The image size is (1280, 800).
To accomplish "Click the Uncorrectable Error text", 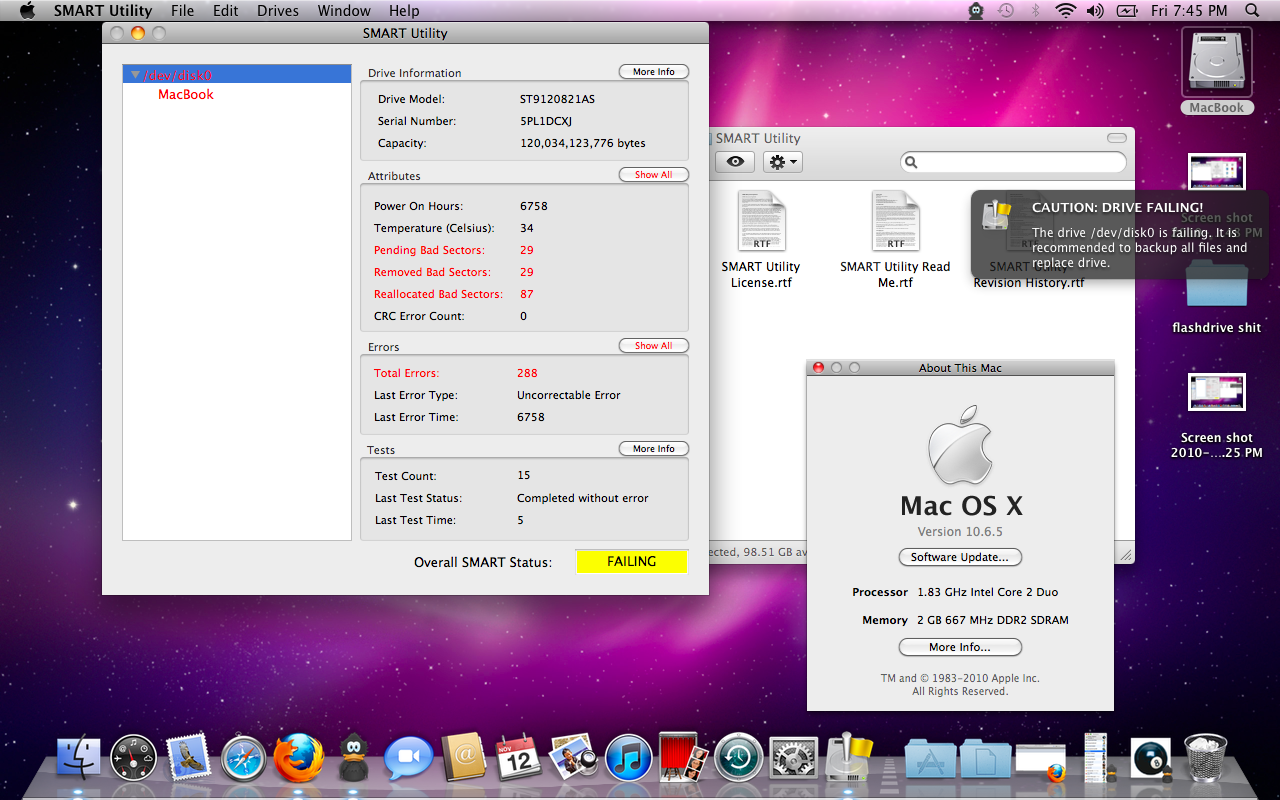I will (x=569, y=395).
